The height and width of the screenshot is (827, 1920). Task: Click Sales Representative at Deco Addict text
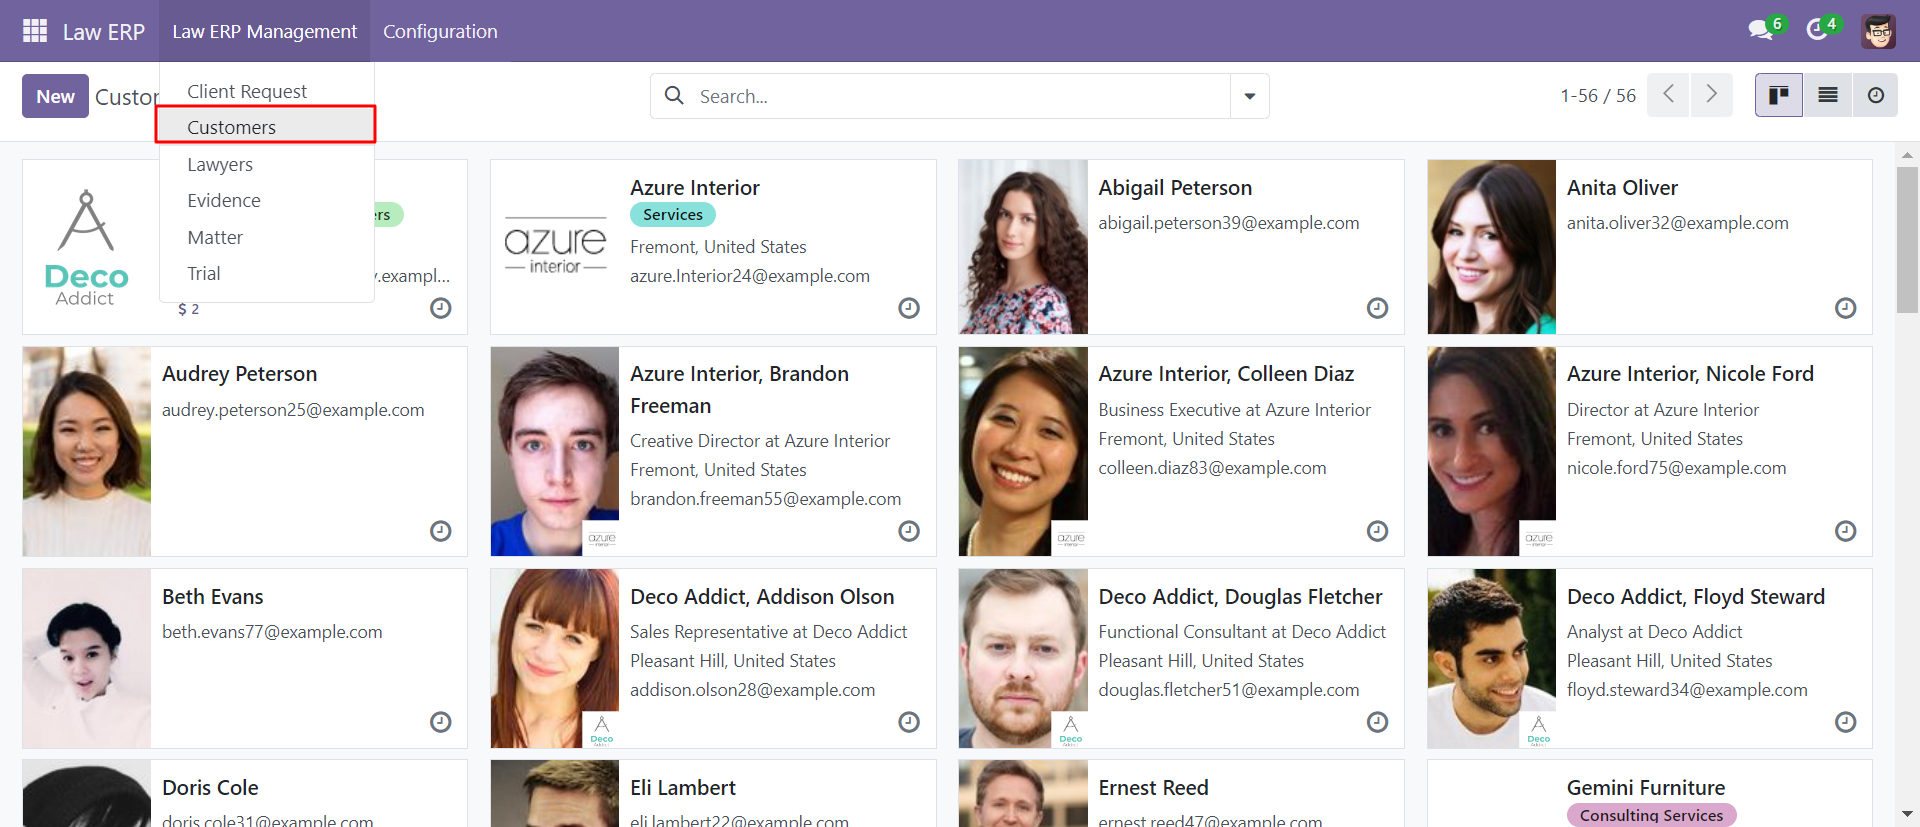click(769, 632)
